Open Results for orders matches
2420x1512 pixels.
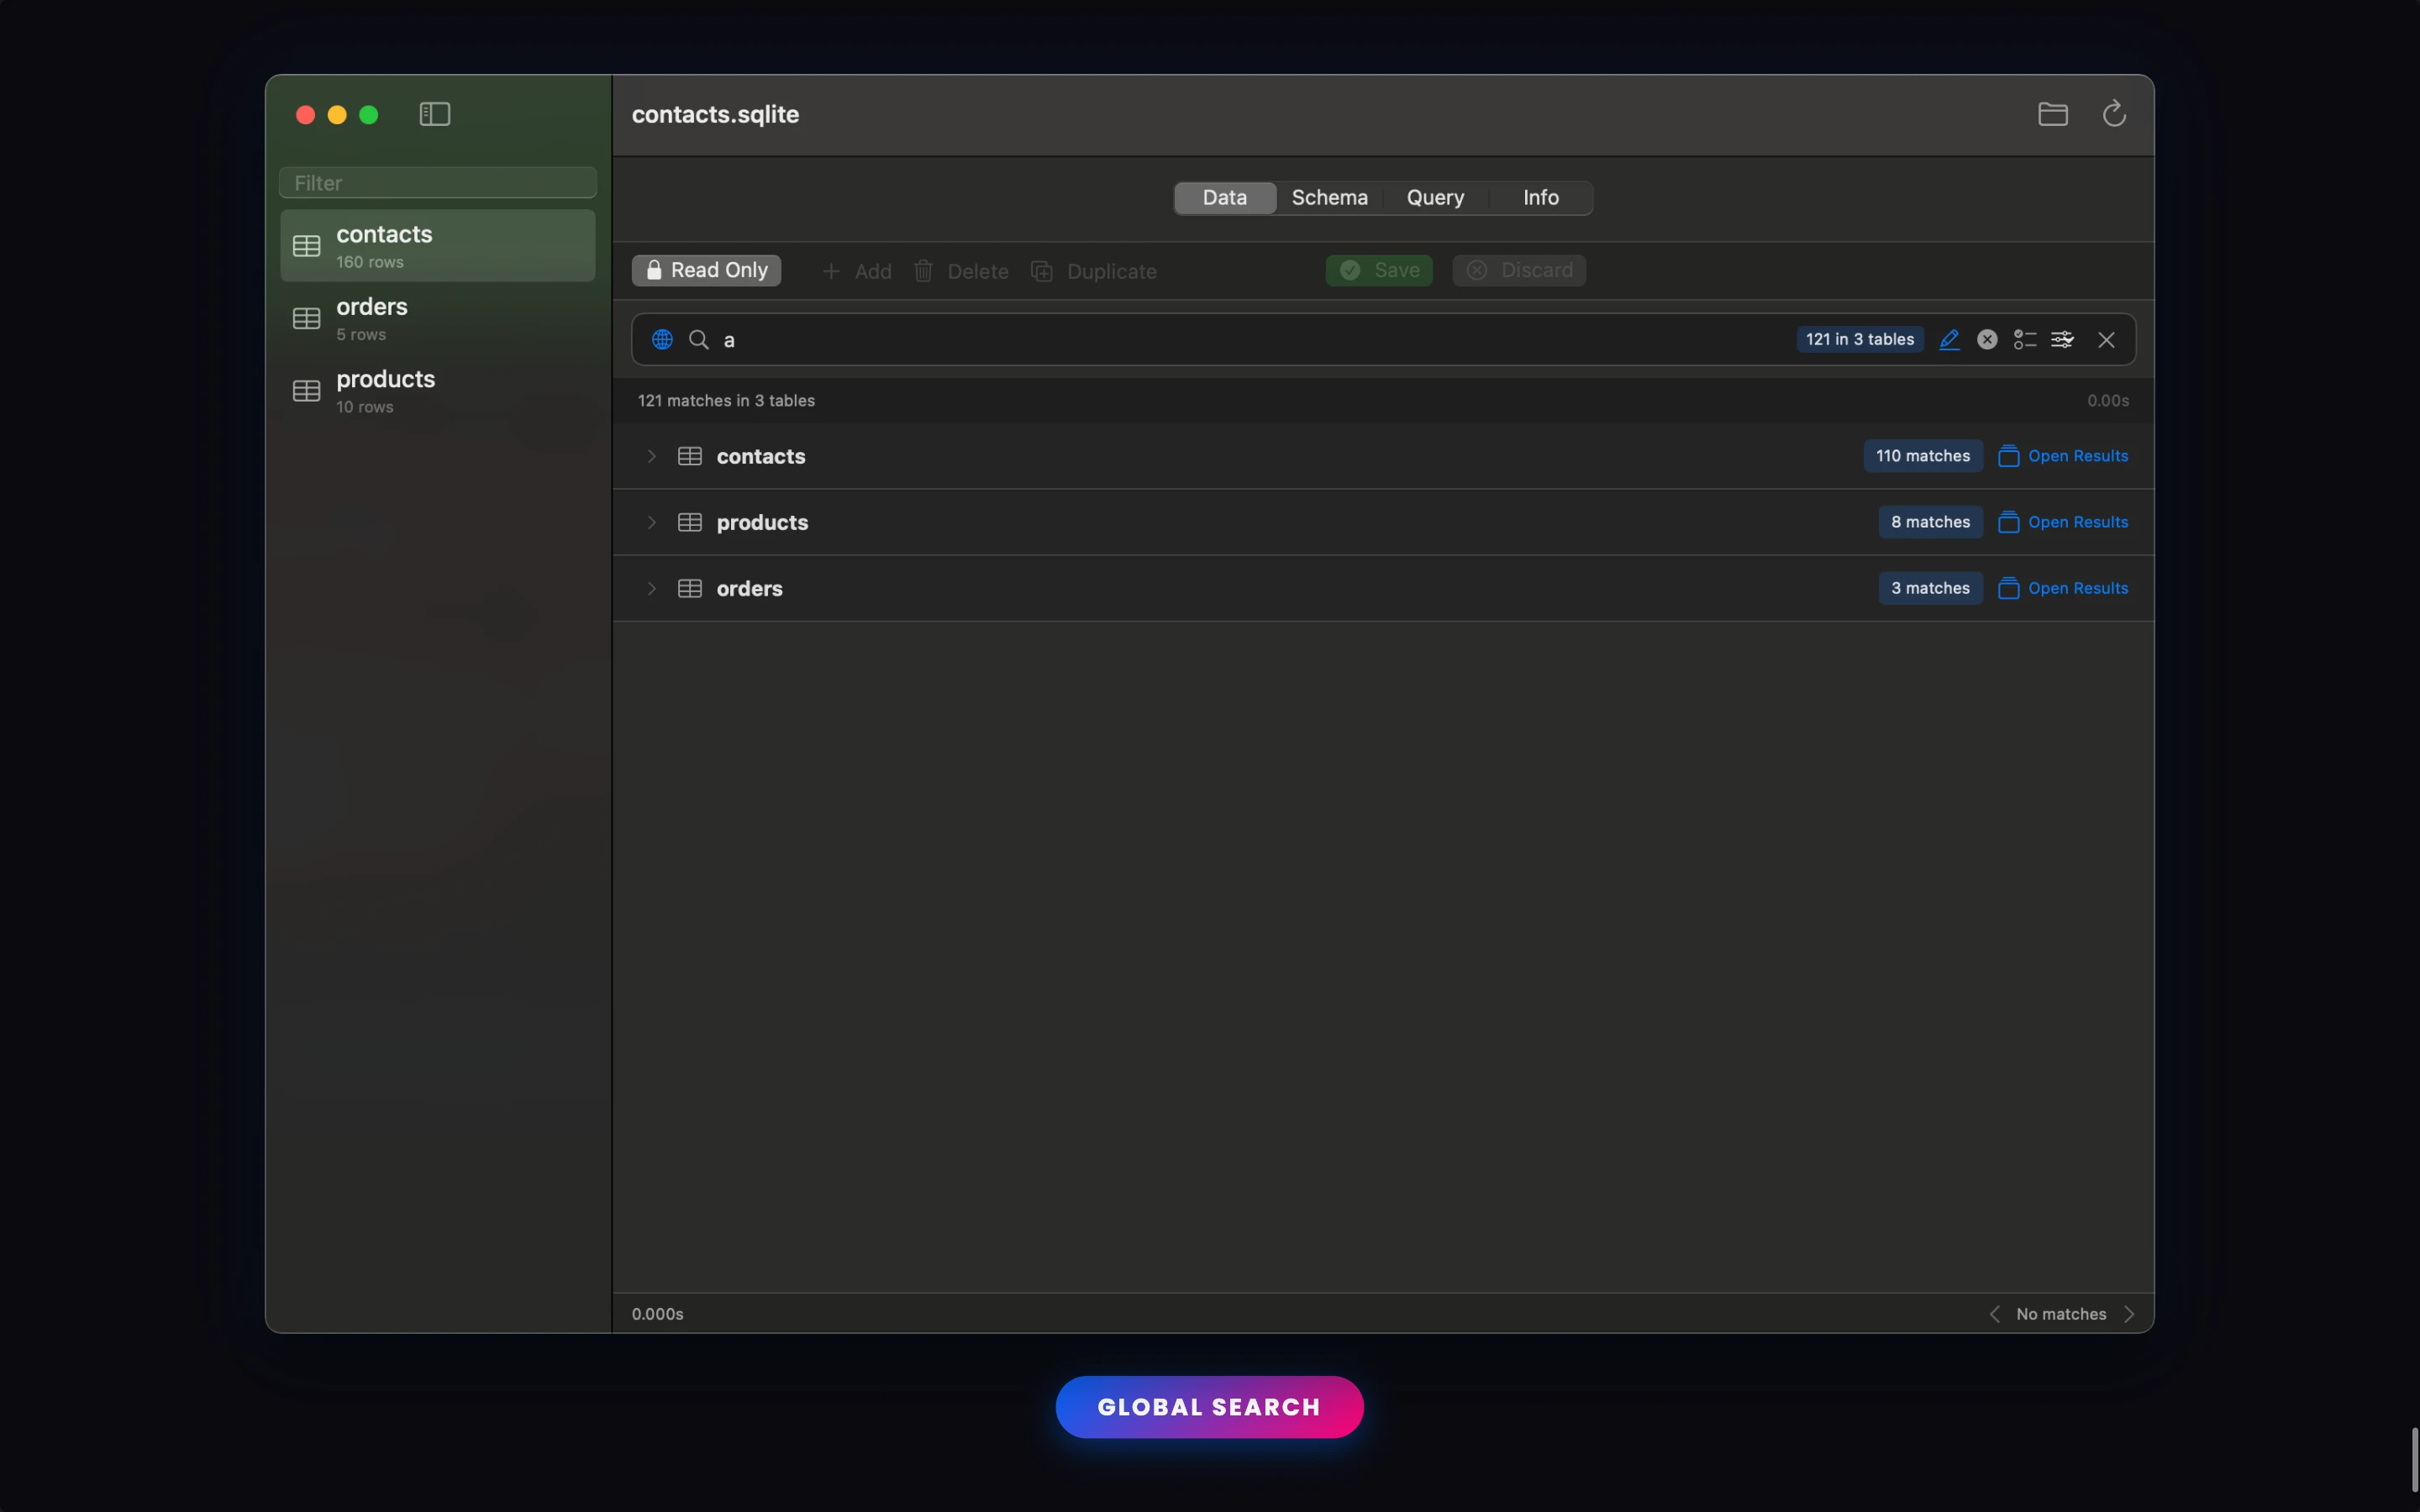(2063, 589)
